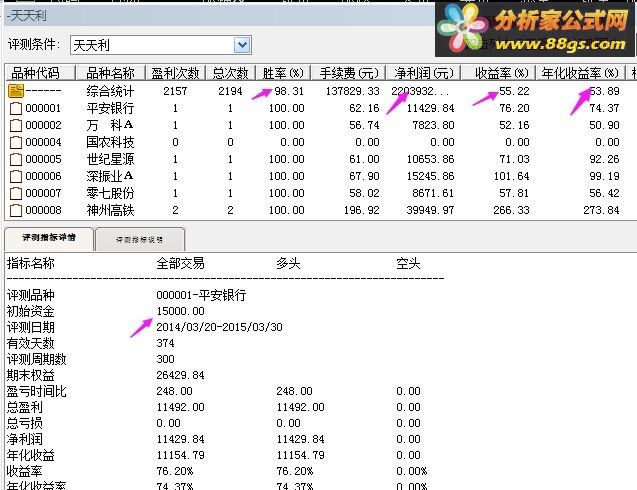Click the 11154.79 value under 全部交易

pos(180,455)
